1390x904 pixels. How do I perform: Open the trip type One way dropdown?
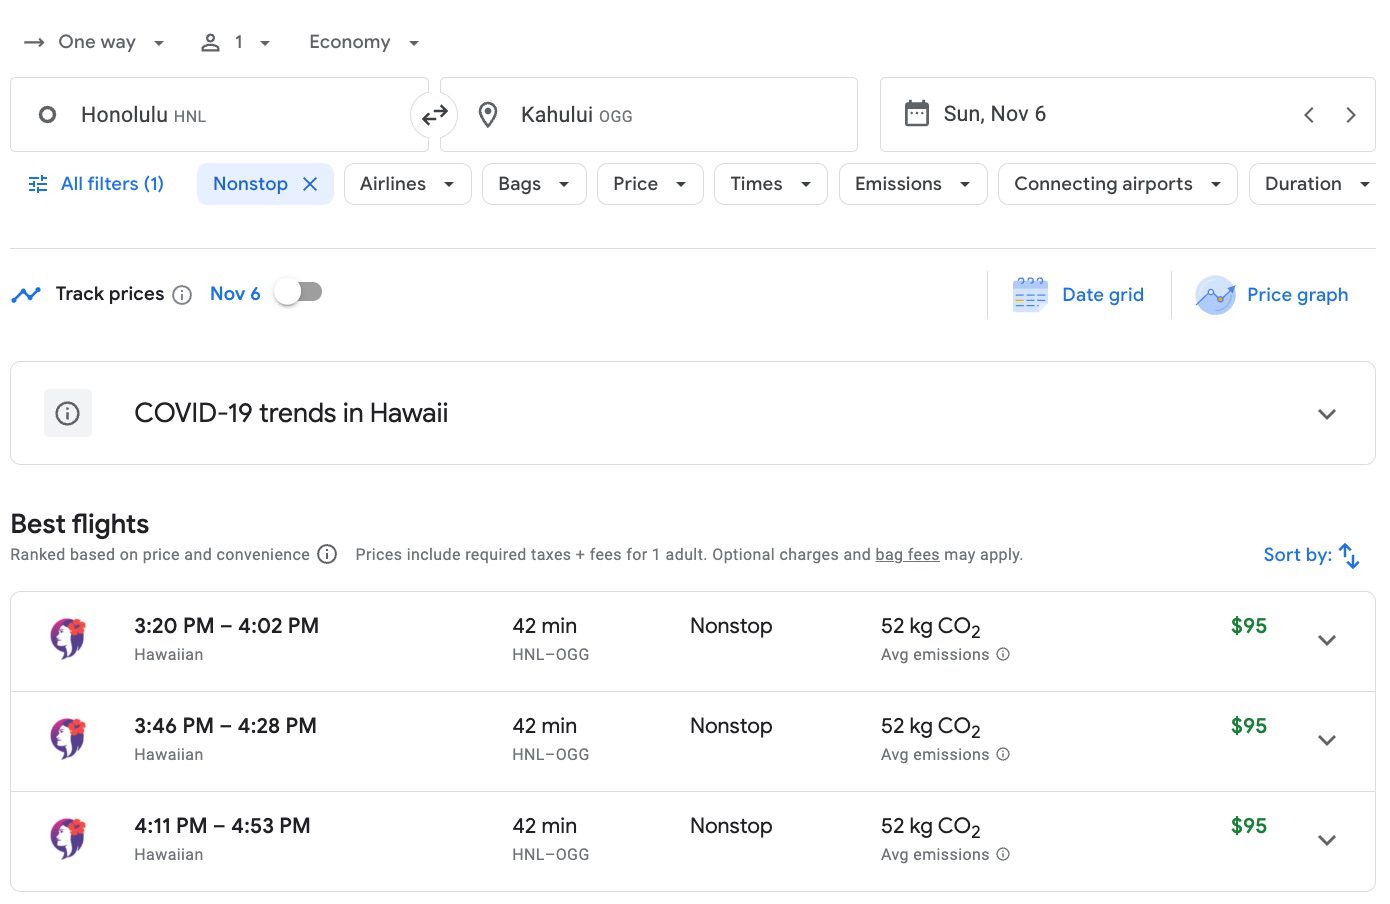tap(95, 42)
